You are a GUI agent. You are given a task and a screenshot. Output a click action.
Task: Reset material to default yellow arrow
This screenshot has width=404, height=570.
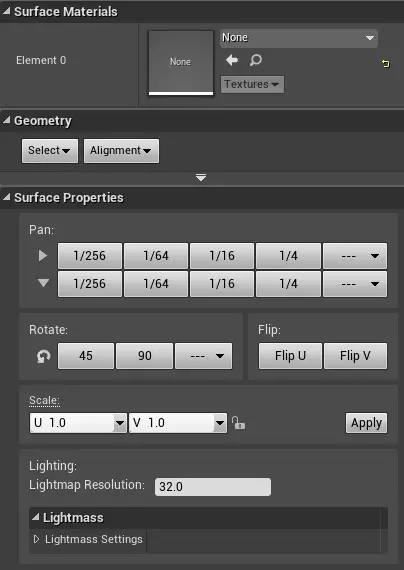[386, 64]
